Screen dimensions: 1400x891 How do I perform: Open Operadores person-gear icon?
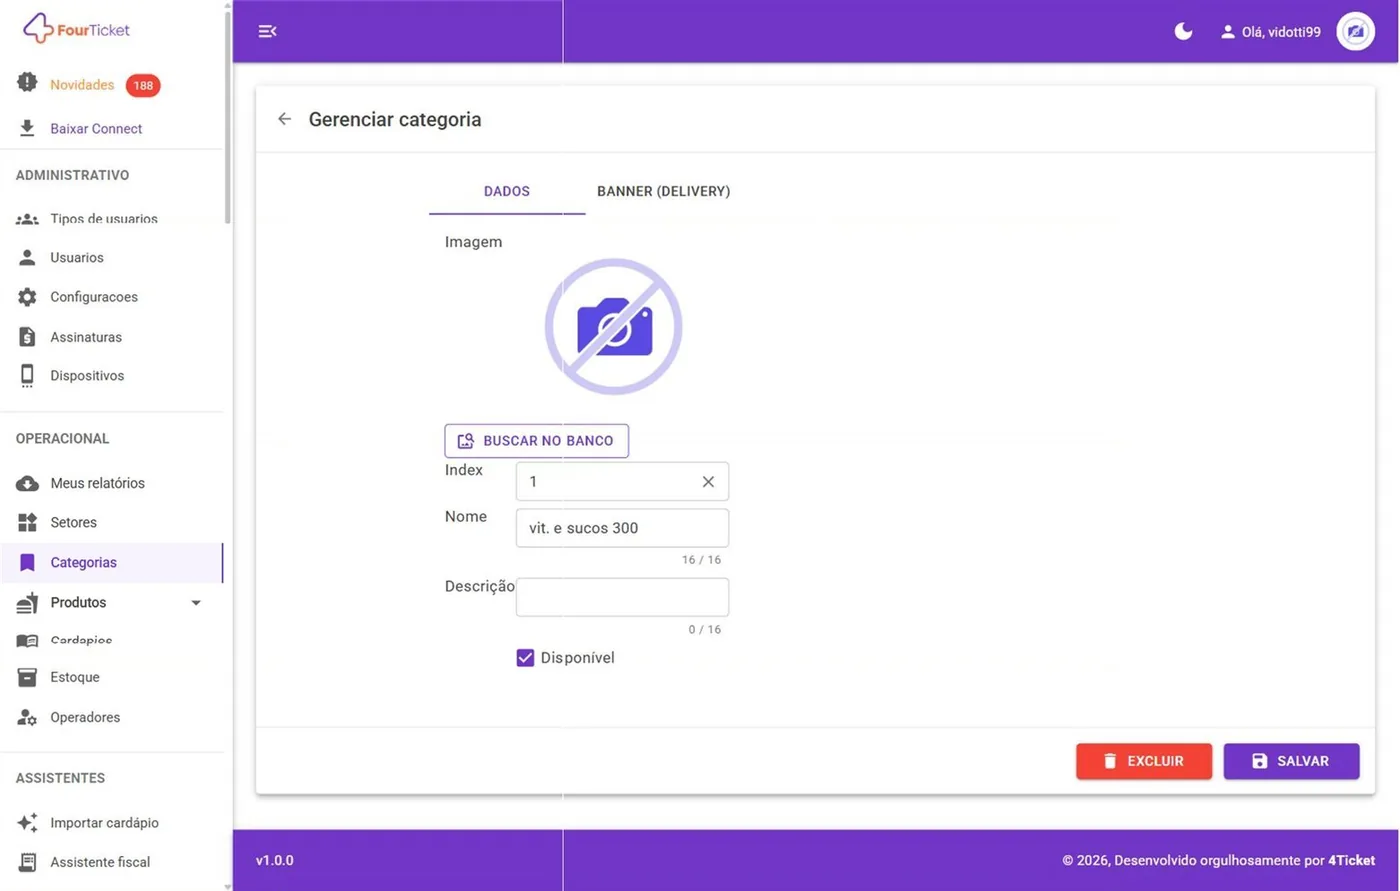click(x=28, y=717)
